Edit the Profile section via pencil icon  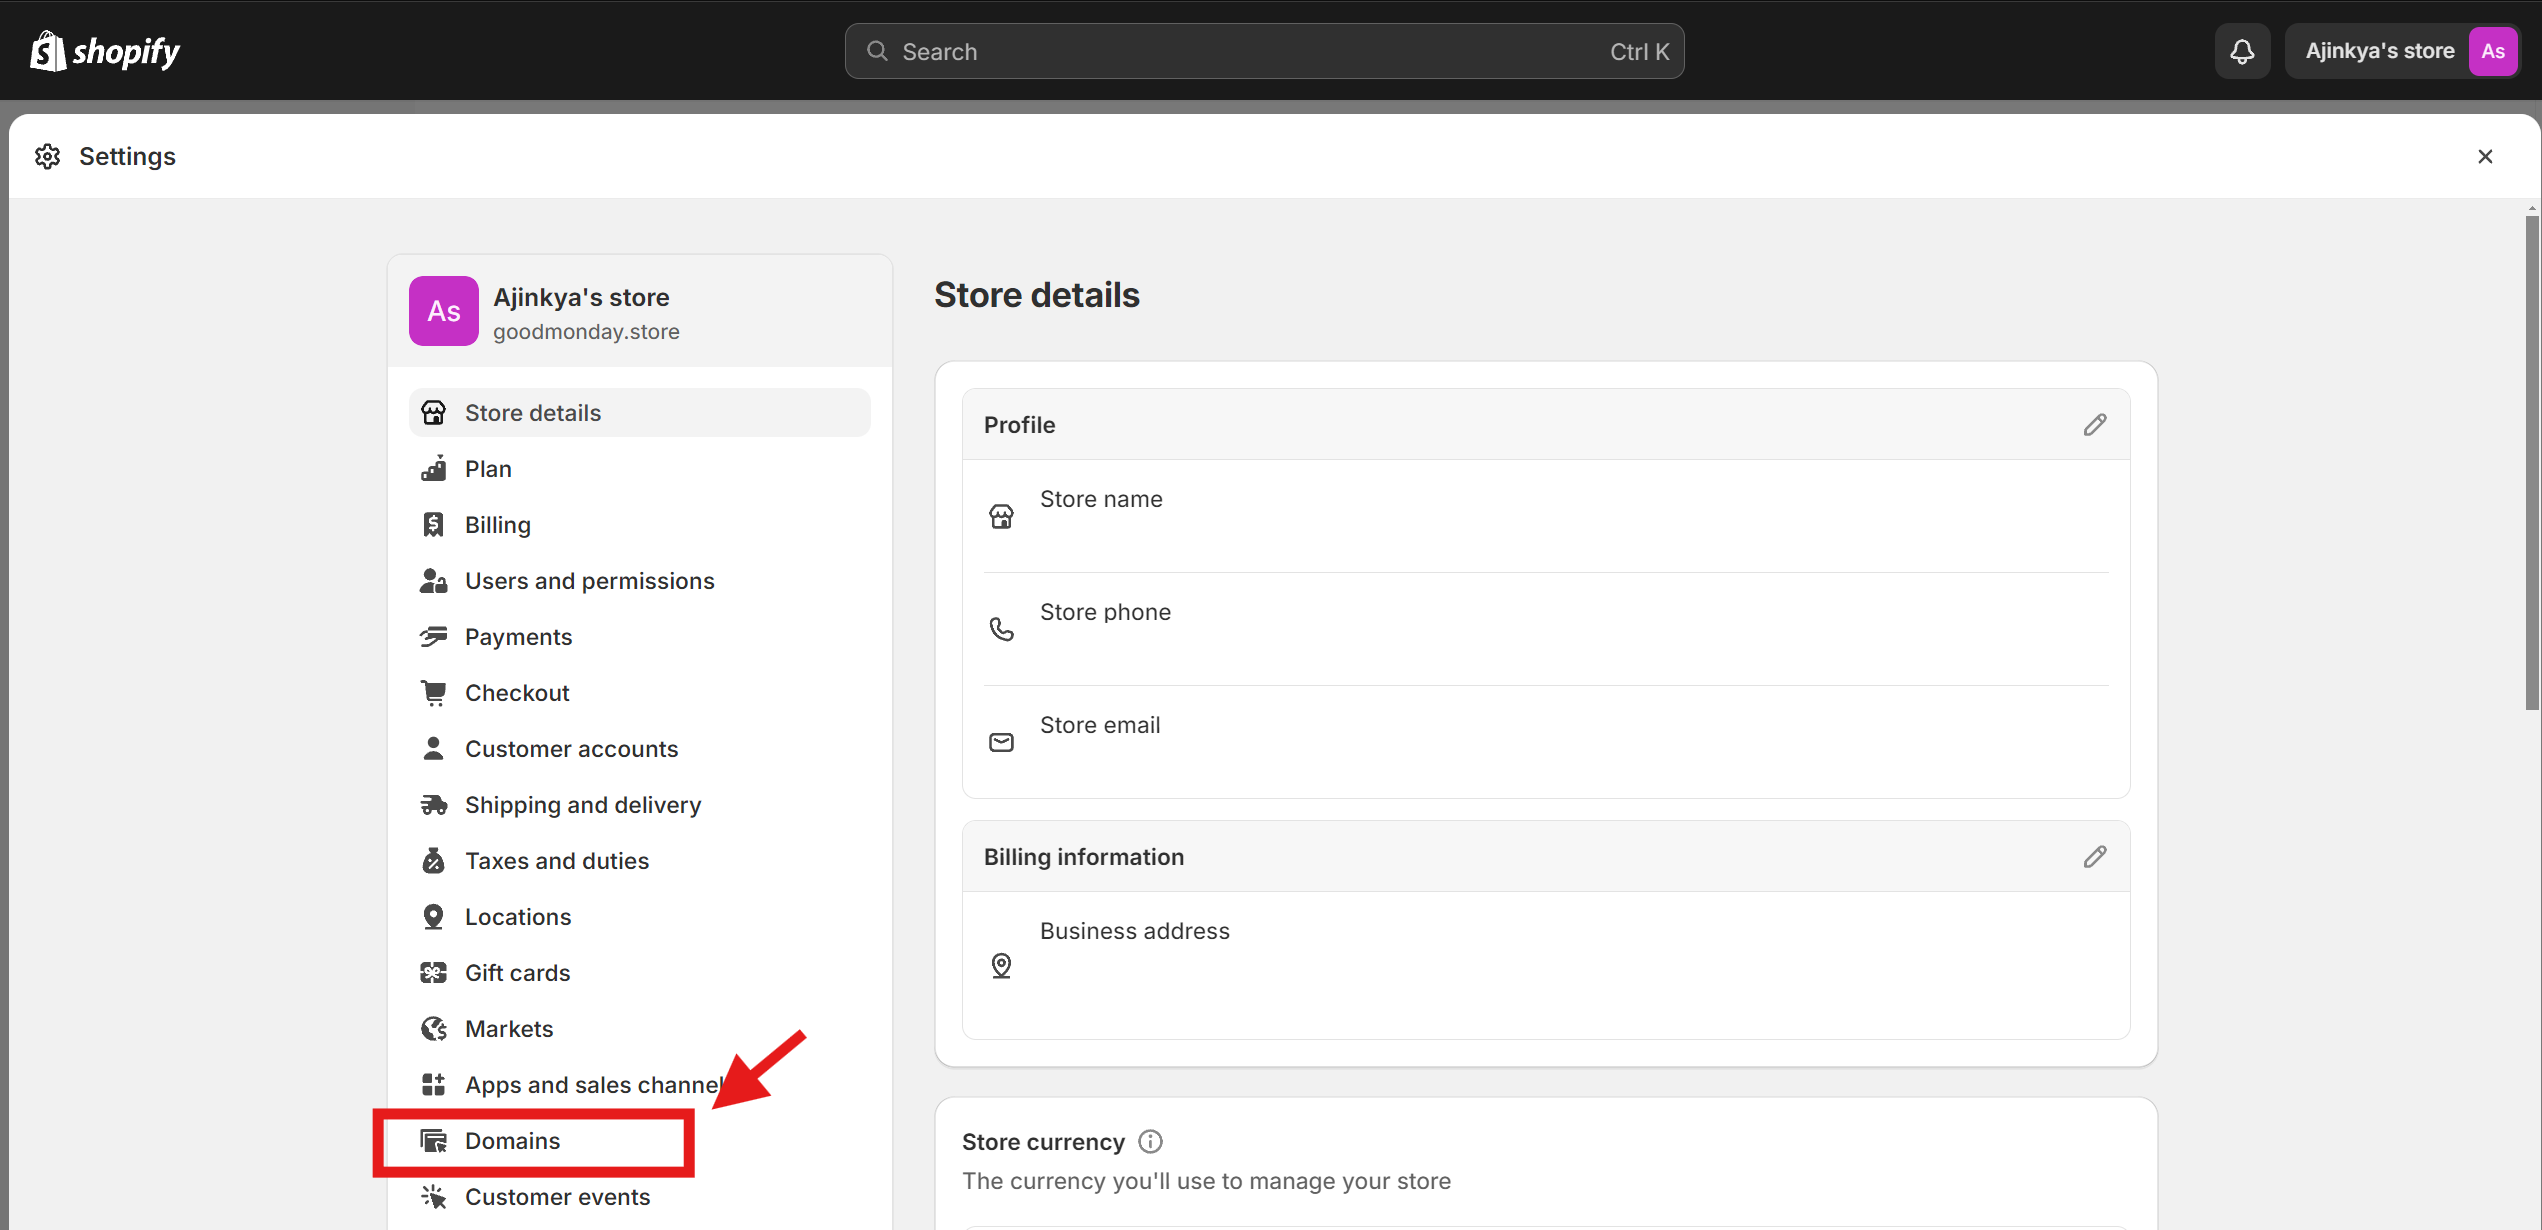(x=2095, y=425)
